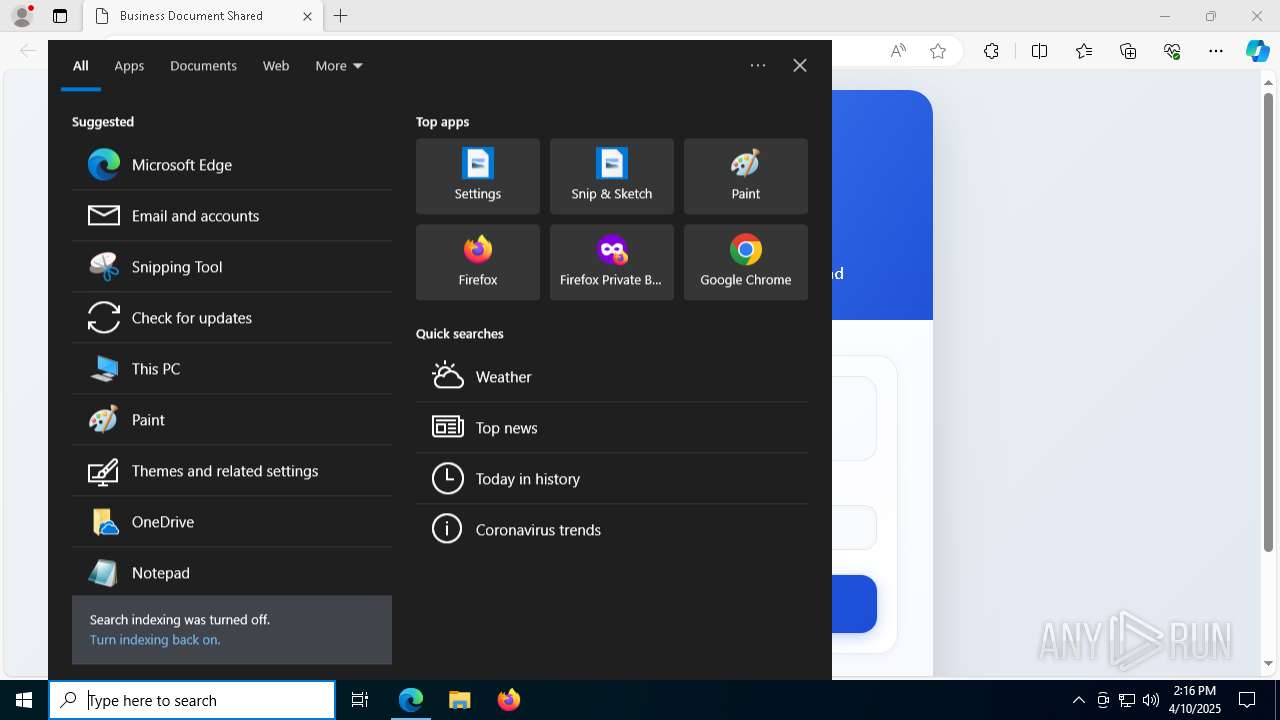1280x720 pixels.
Task: Focus the Type here to search box
Action: pyautogui.click(x=192, y=700)
